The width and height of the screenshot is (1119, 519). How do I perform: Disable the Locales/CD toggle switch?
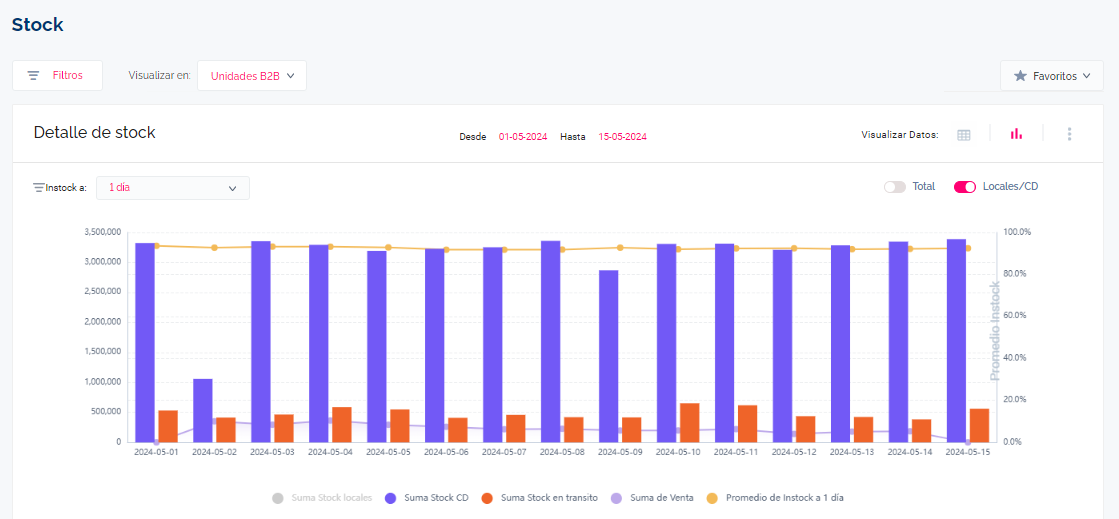click(964, 187)
